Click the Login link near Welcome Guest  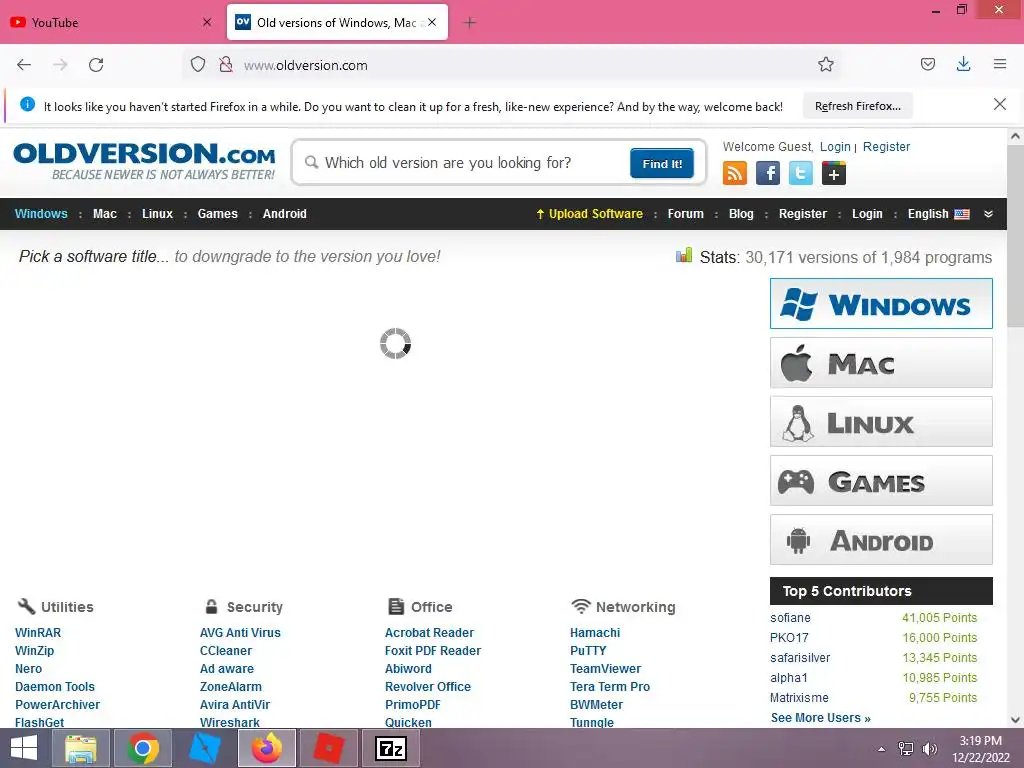click(835, 147)
